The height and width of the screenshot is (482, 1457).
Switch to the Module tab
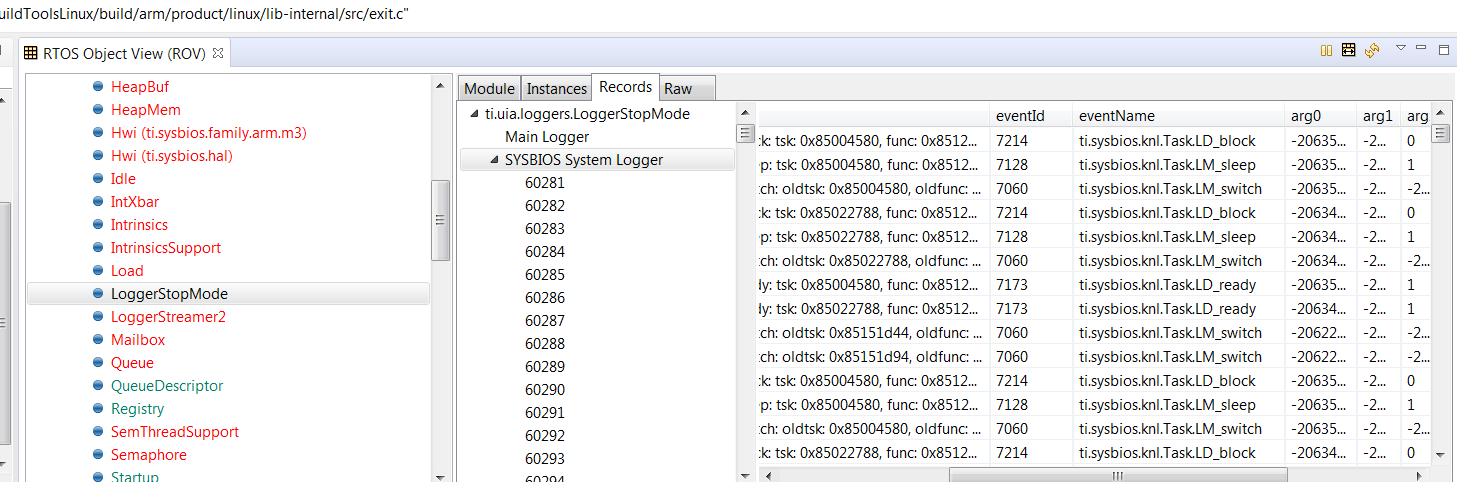pos(489,88)
